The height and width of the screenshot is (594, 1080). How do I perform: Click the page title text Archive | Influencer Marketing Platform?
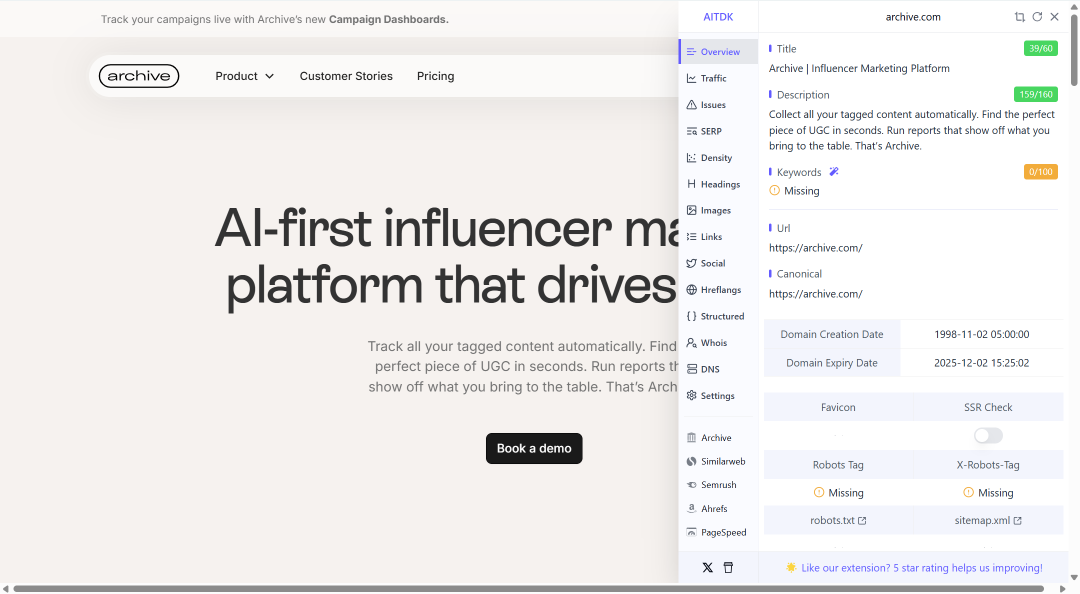pyautogui.click(x=859, y=68)
